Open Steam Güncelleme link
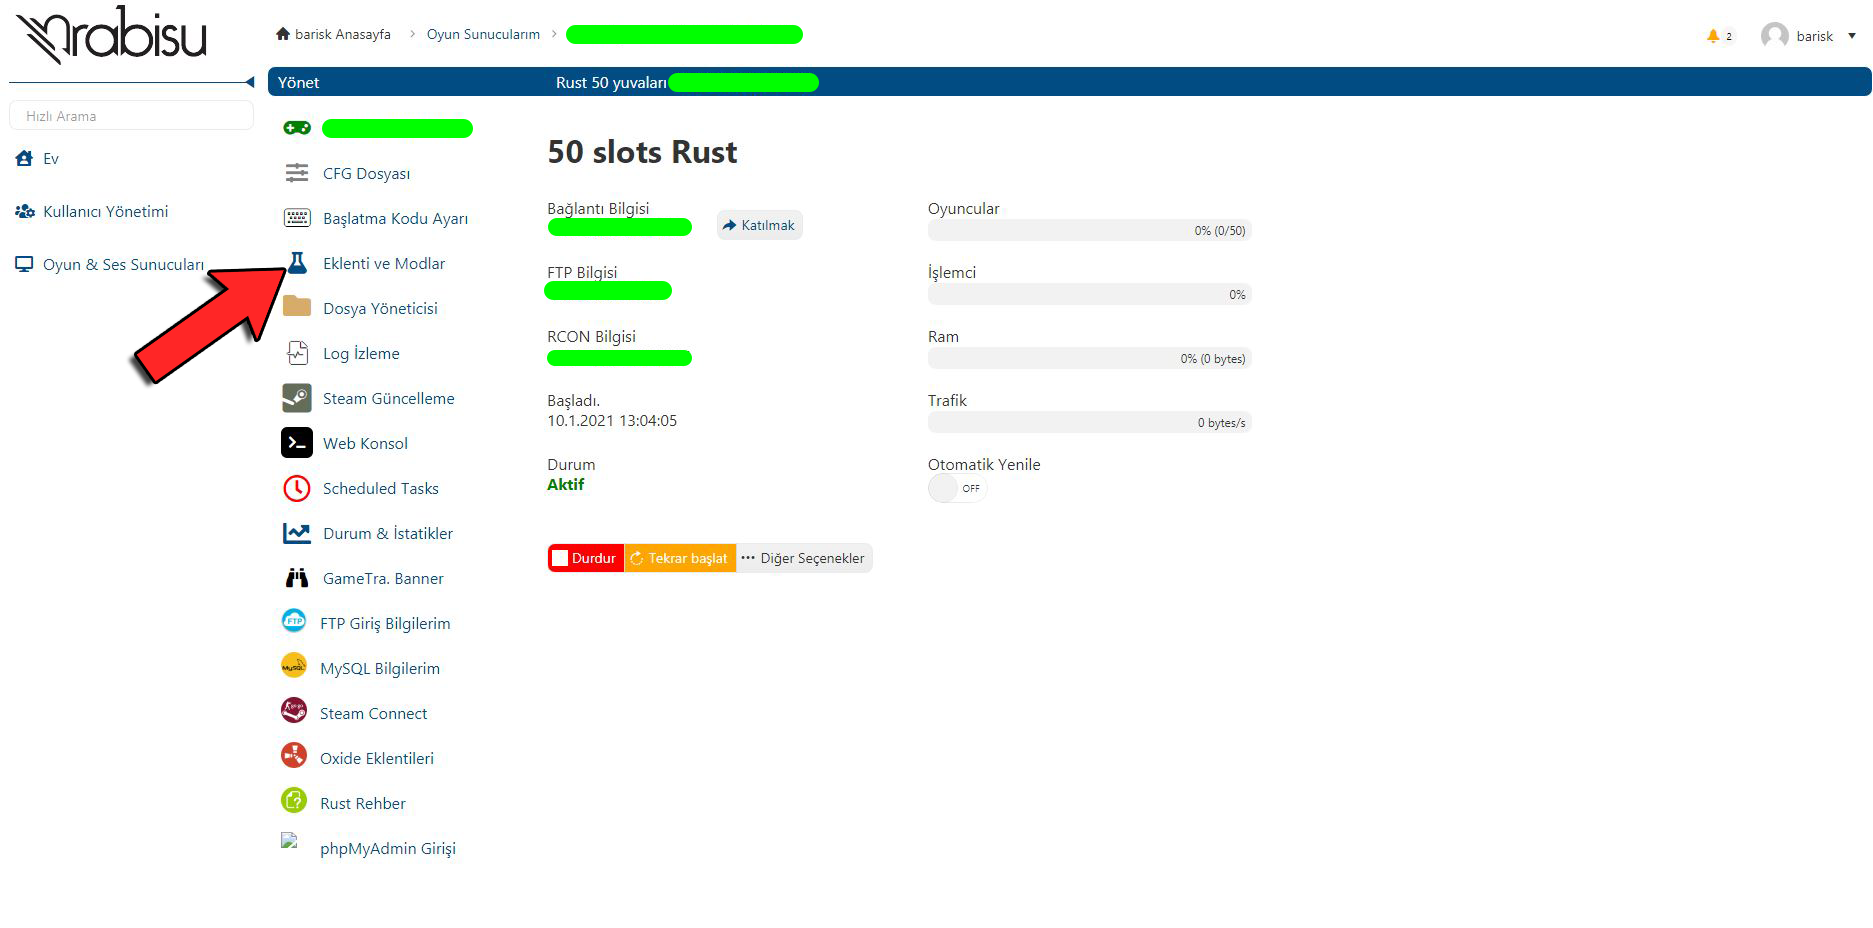 [388, 398]
